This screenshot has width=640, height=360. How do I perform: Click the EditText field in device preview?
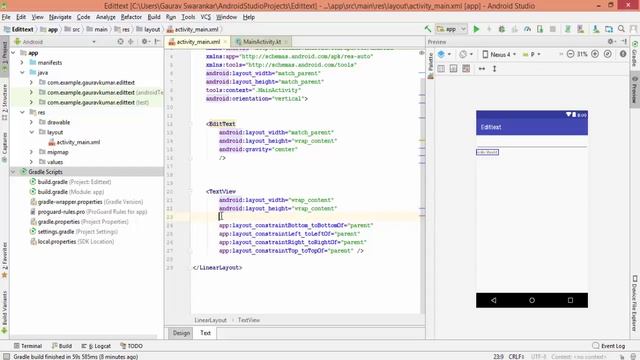point(532,142)
